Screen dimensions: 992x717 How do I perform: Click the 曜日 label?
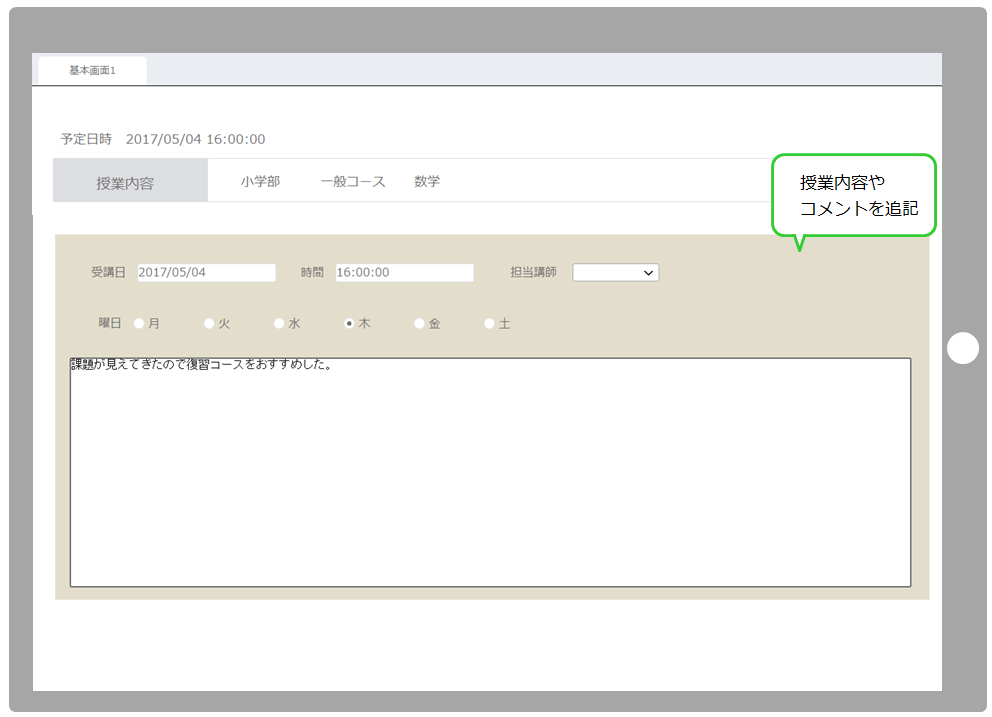coord(109,323)
